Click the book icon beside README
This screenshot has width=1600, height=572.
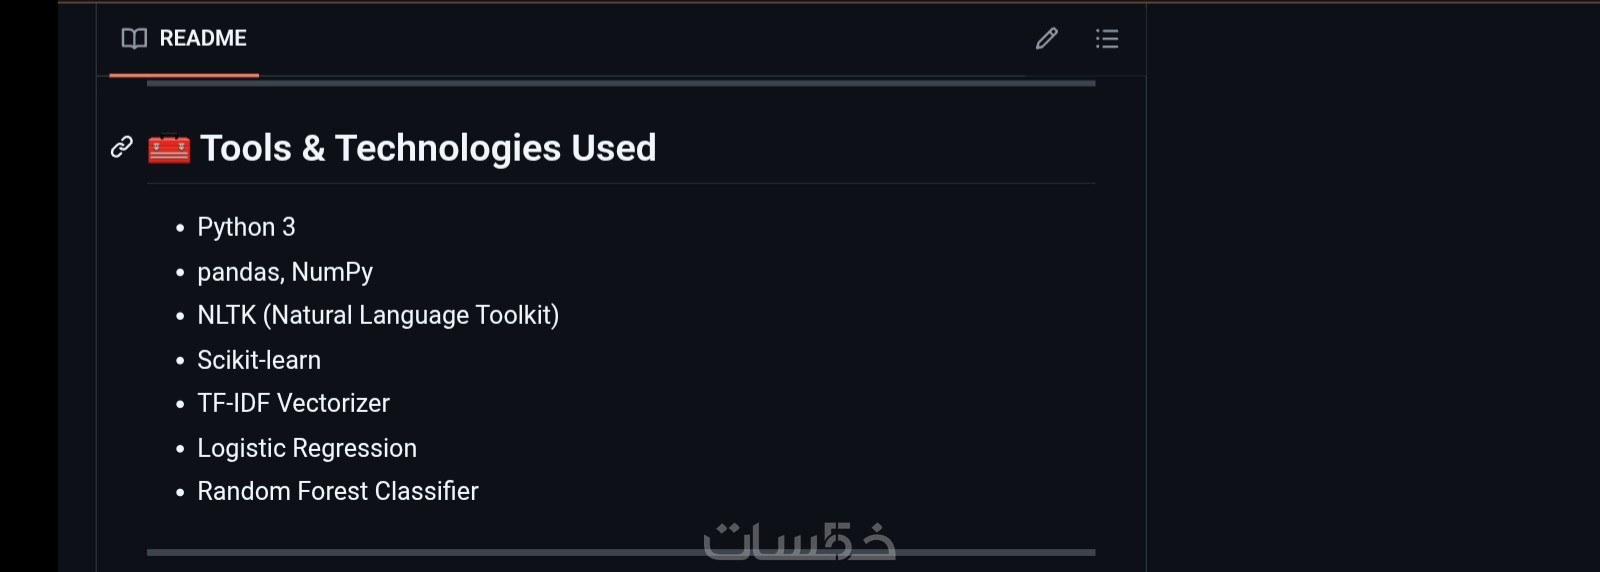(x=134, y=39)
